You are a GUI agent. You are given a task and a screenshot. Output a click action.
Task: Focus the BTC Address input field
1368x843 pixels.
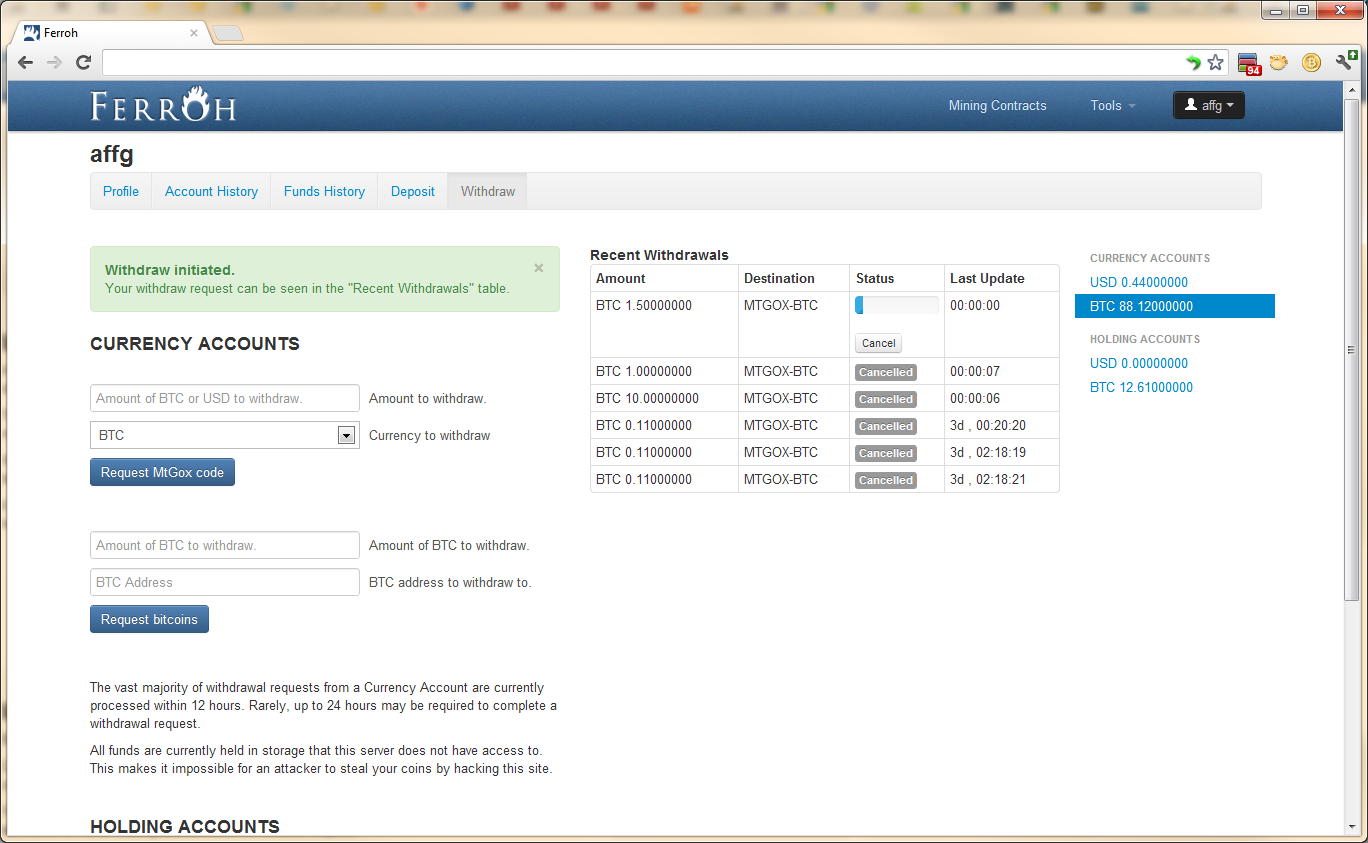(x=224, y=582)
